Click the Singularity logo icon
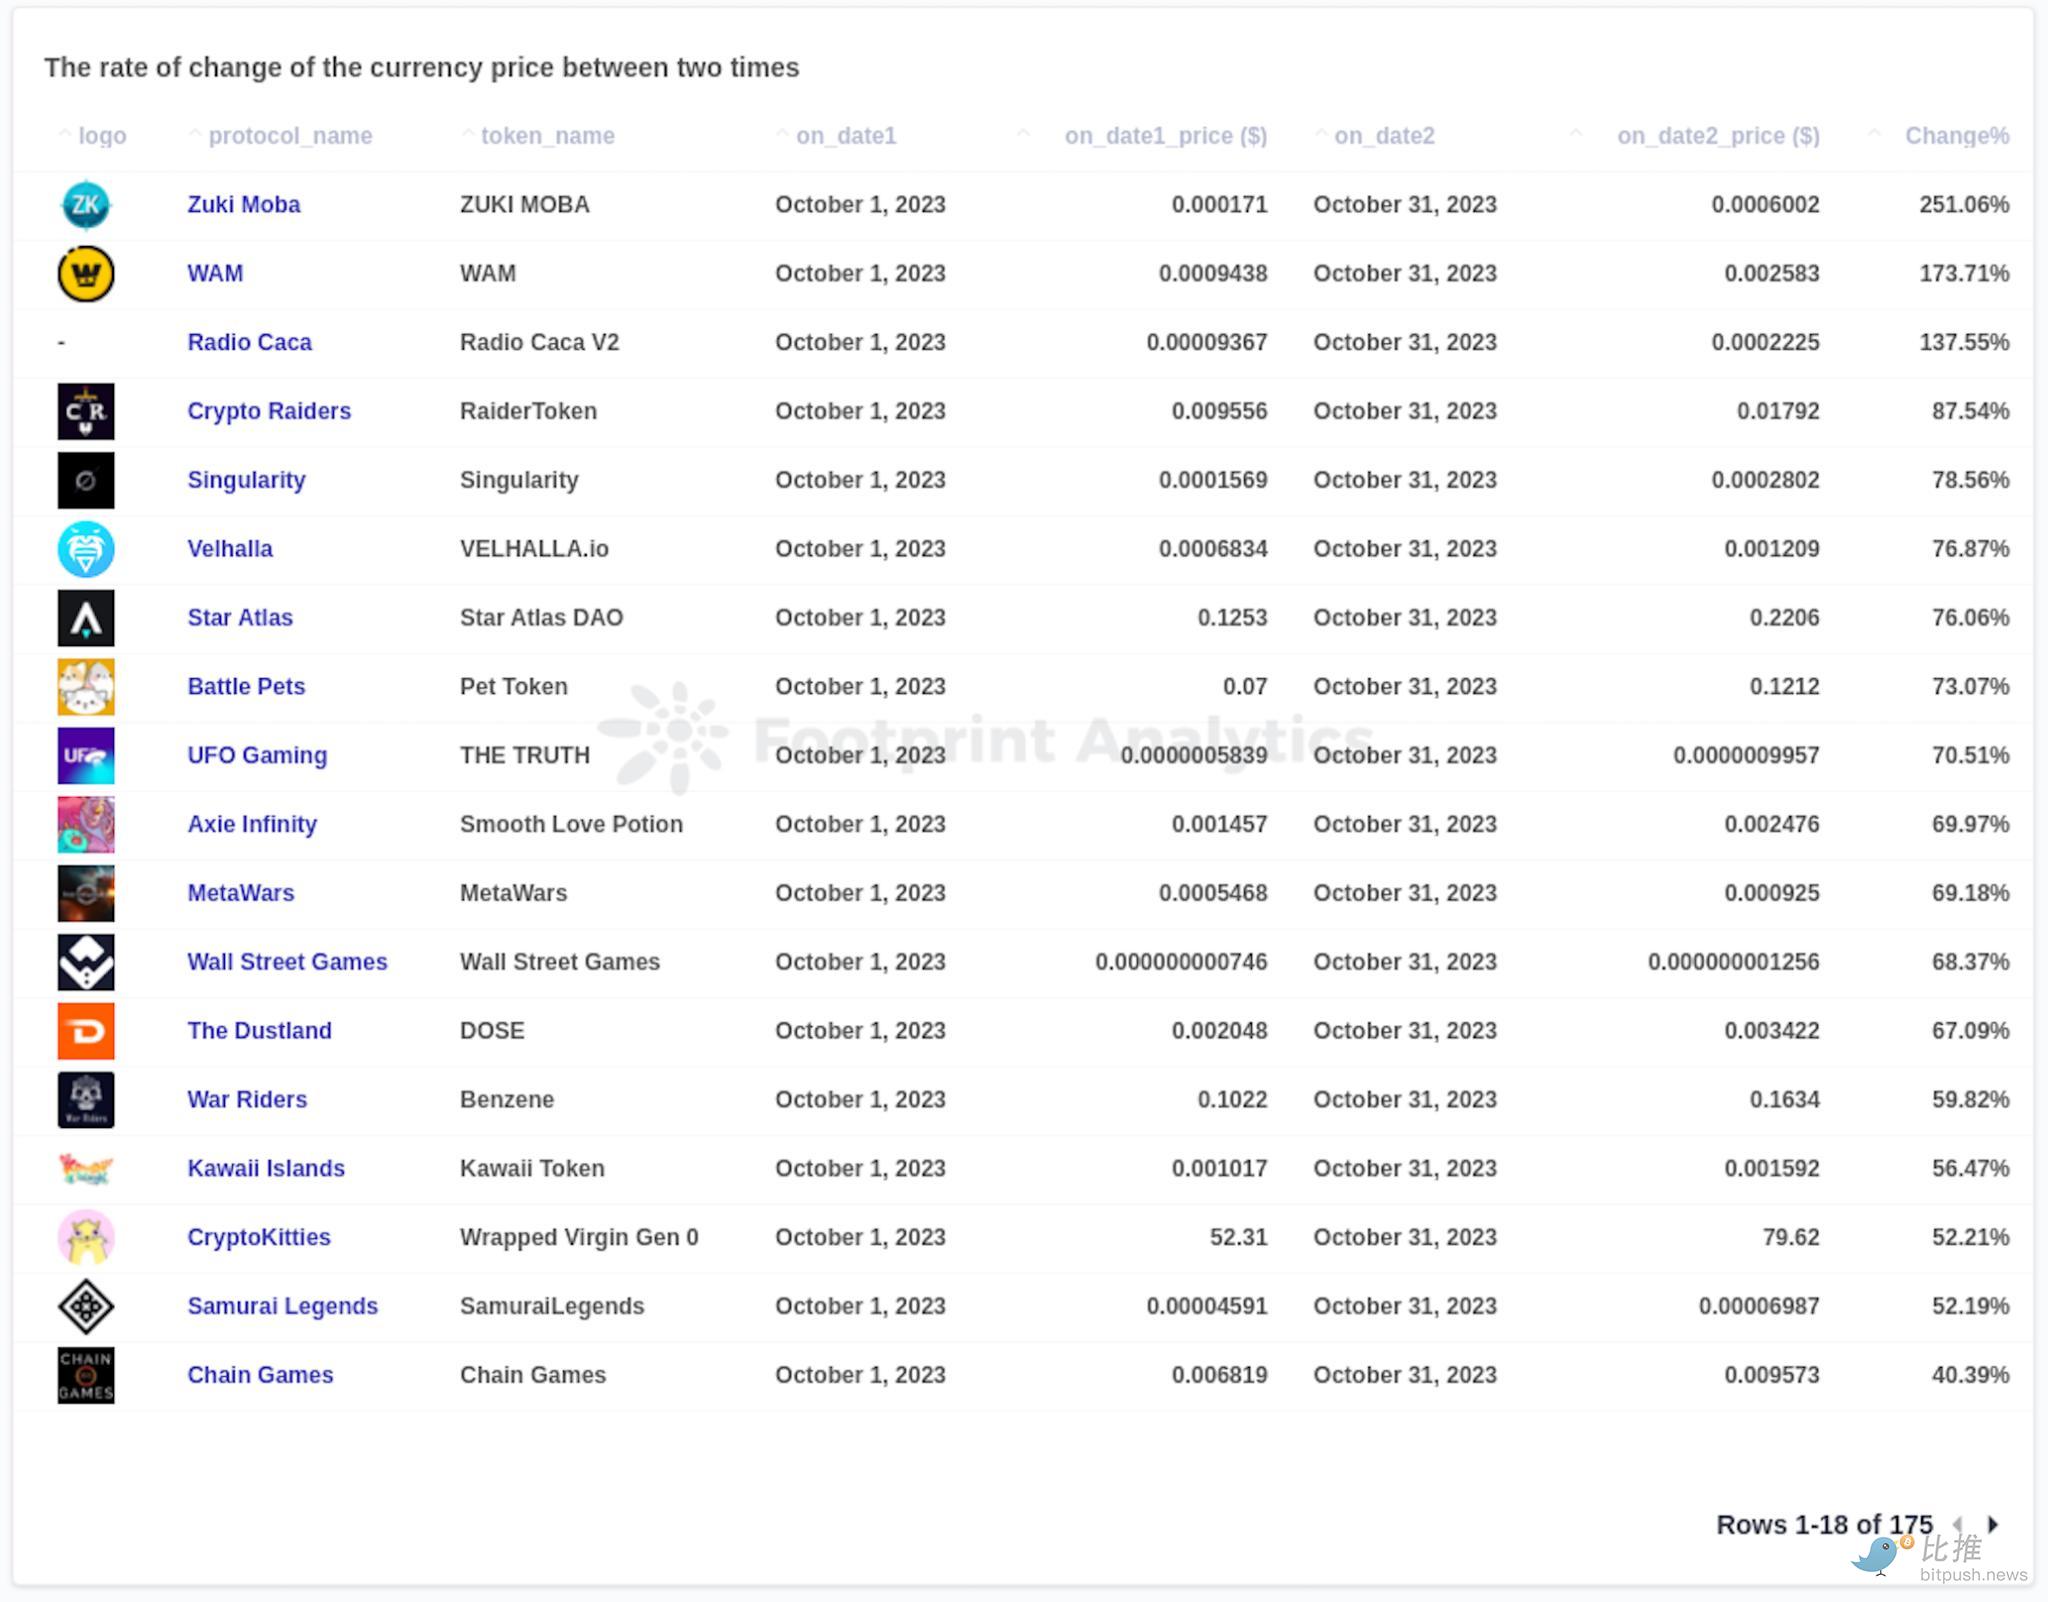2048x1602 pixels. click(86, 480)
